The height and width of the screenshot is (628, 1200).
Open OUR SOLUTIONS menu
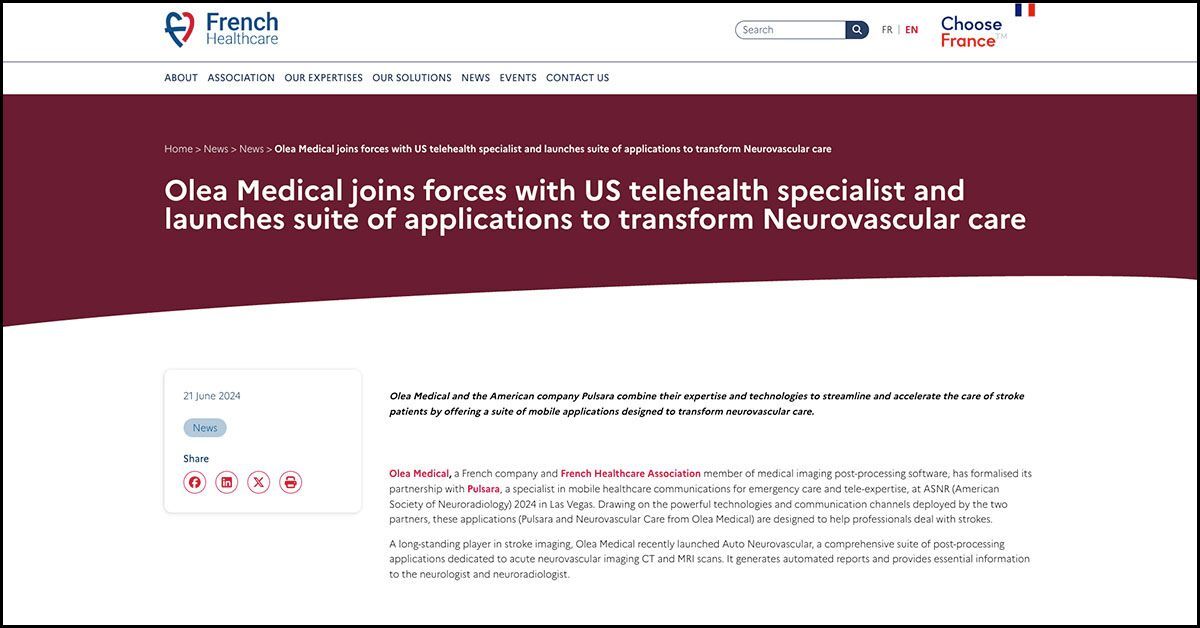[x=412, y=78]
